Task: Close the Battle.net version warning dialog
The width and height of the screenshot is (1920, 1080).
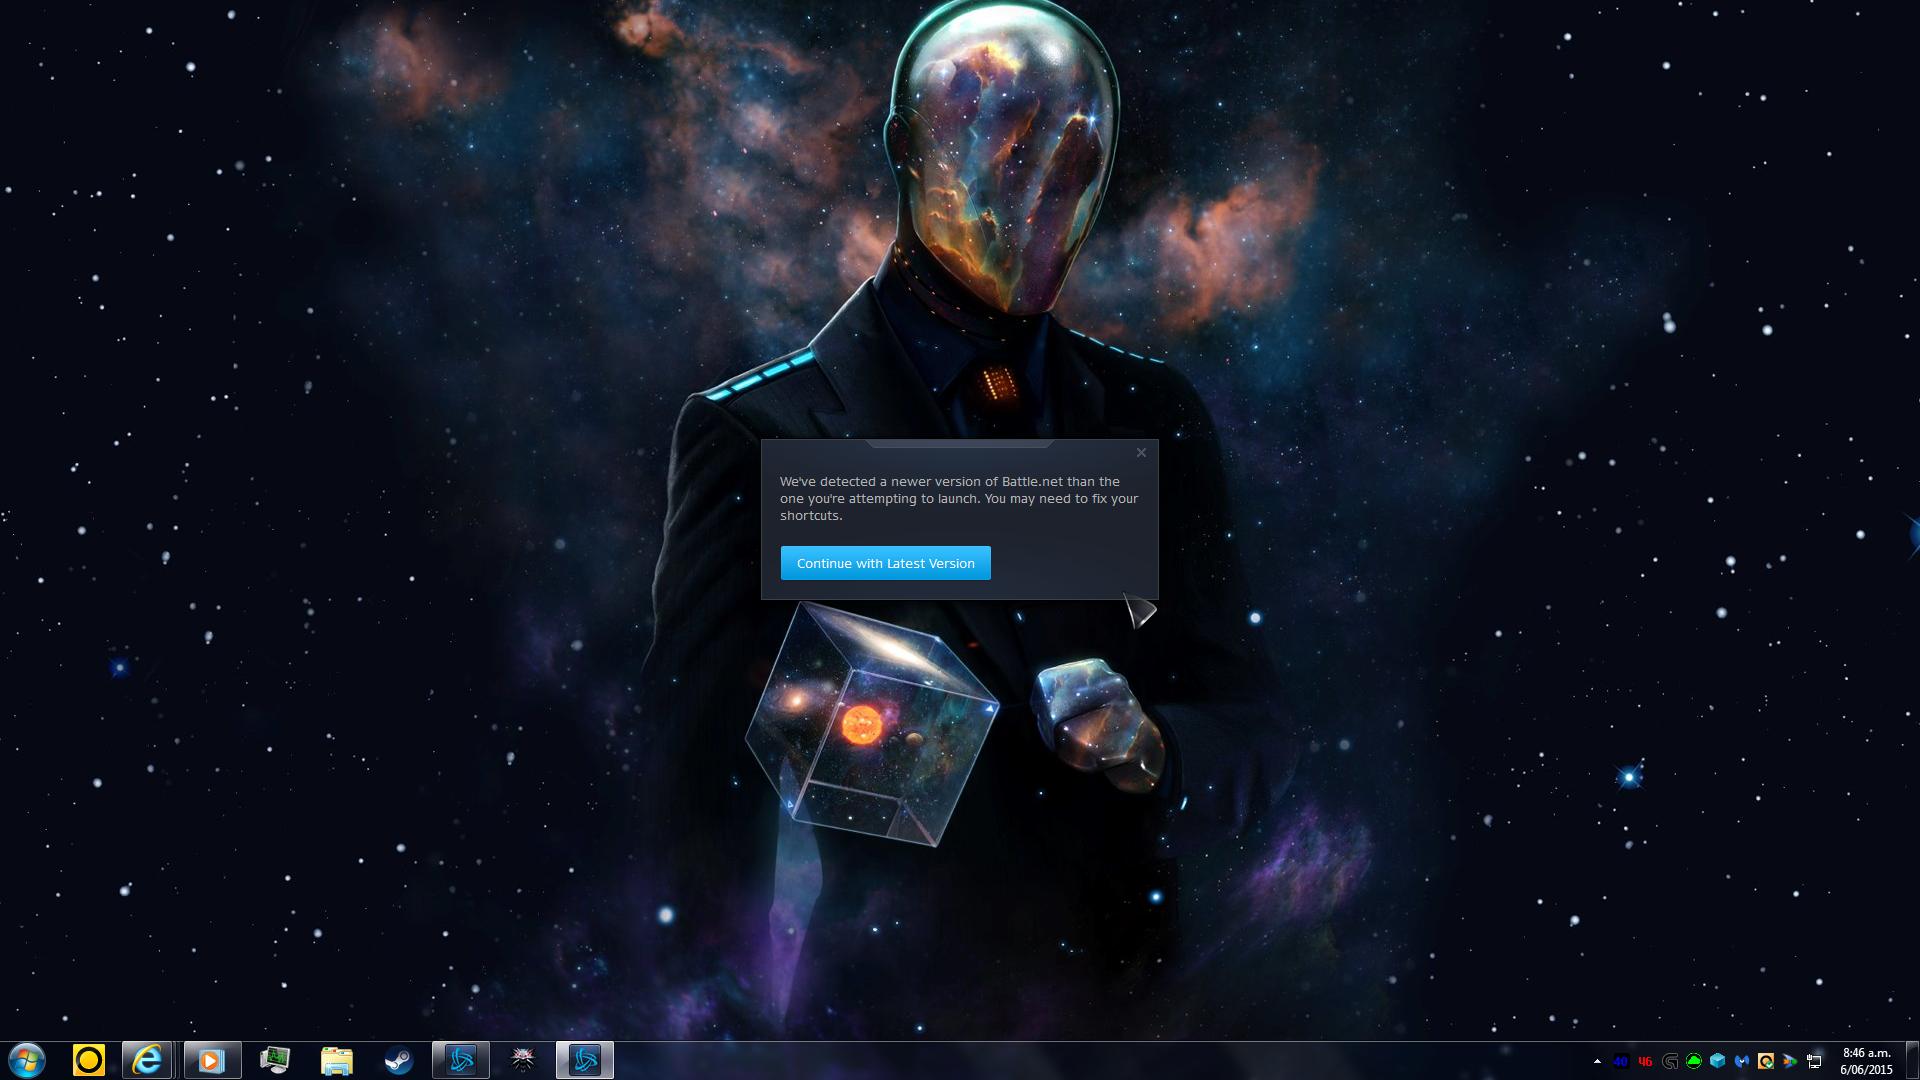Action: pyautogui.click(x=1141, y=453)
